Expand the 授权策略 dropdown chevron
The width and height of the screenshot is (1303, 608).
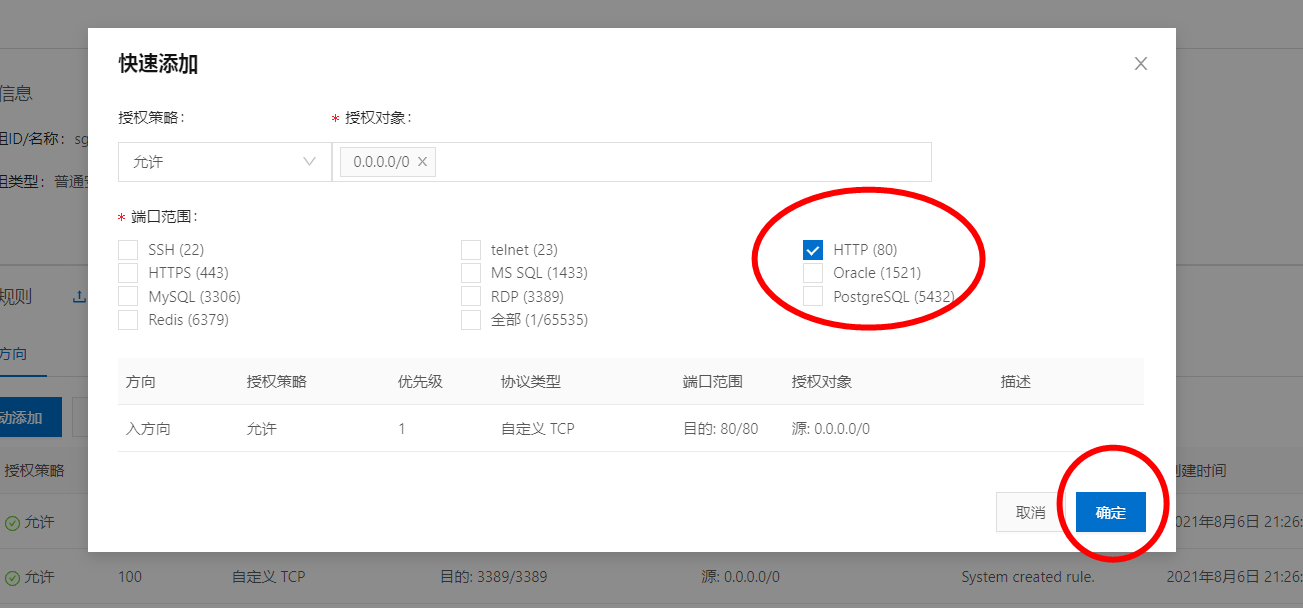308,162
